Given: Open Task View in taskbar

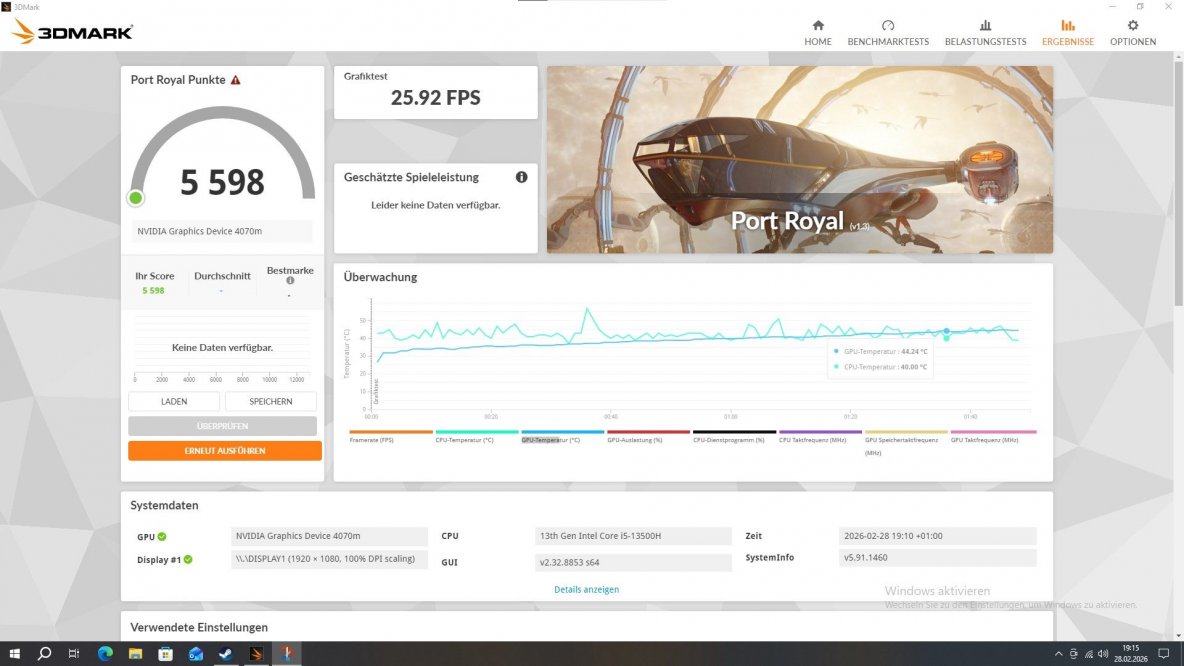Looking at the screenshot, I should 74,654.
